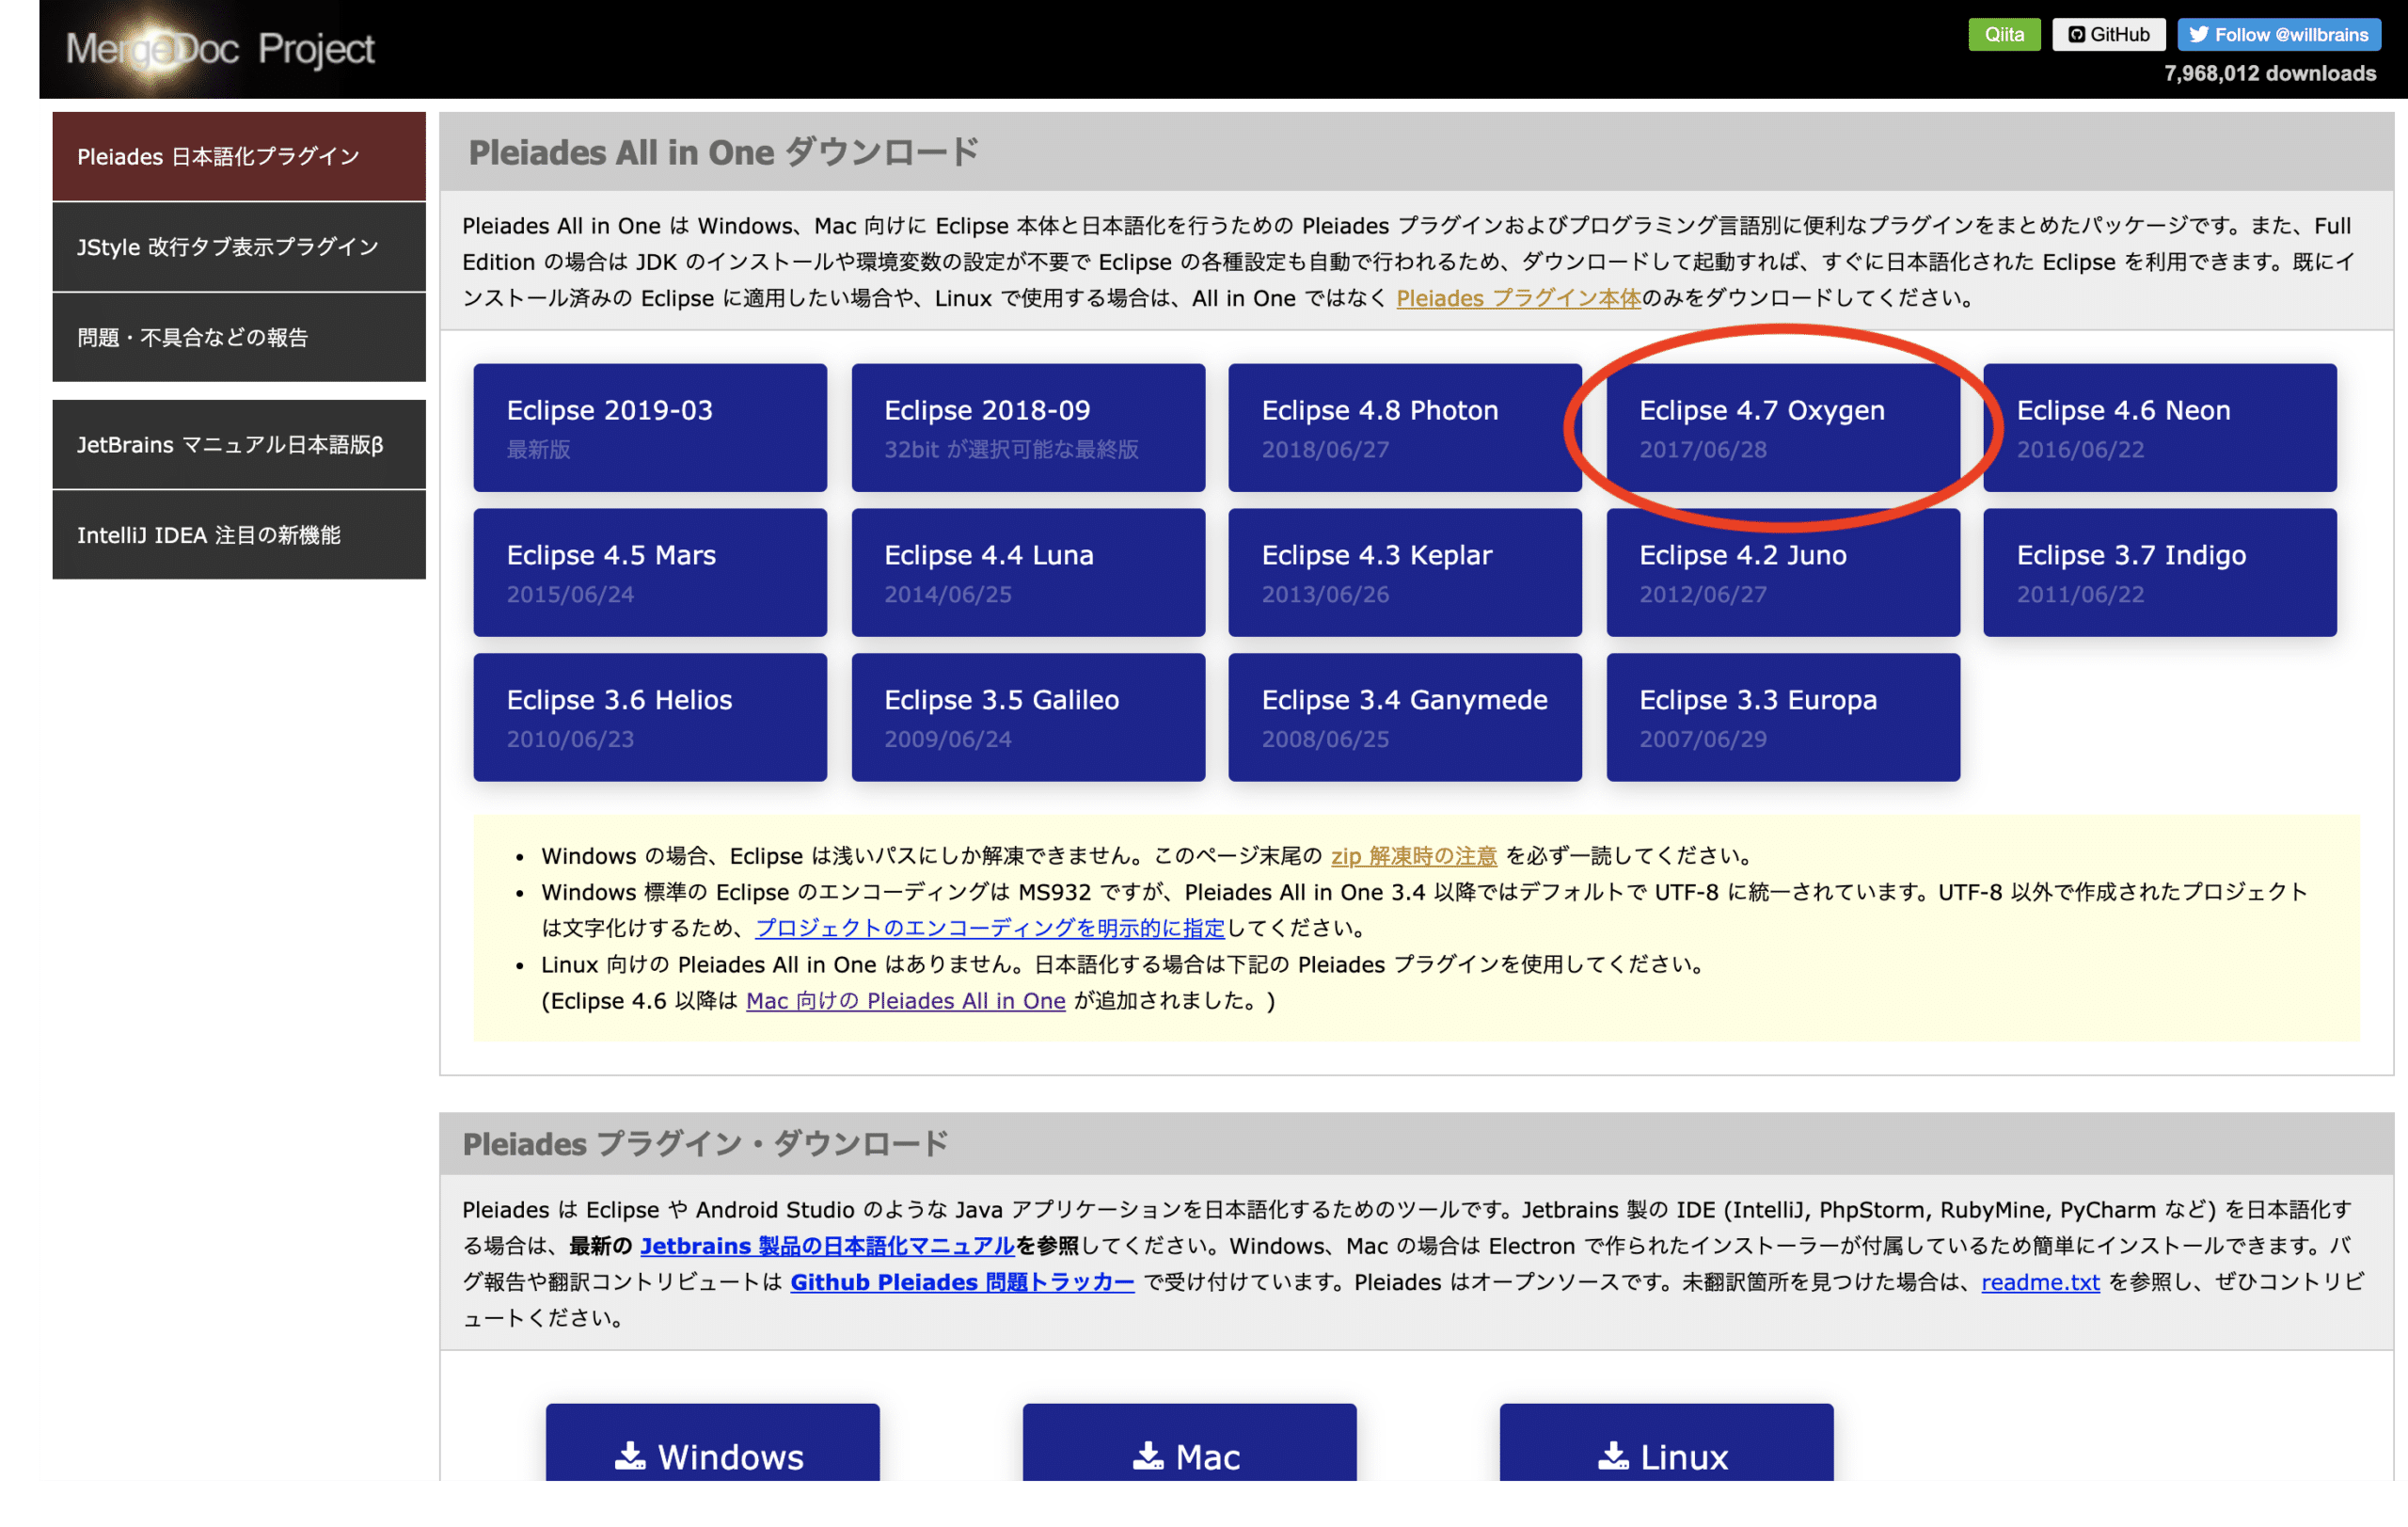Choose the Eclipse 4.5 Mars tile
The image size is (2408, 1527).
pyautogui.click(x=650, y=572)
